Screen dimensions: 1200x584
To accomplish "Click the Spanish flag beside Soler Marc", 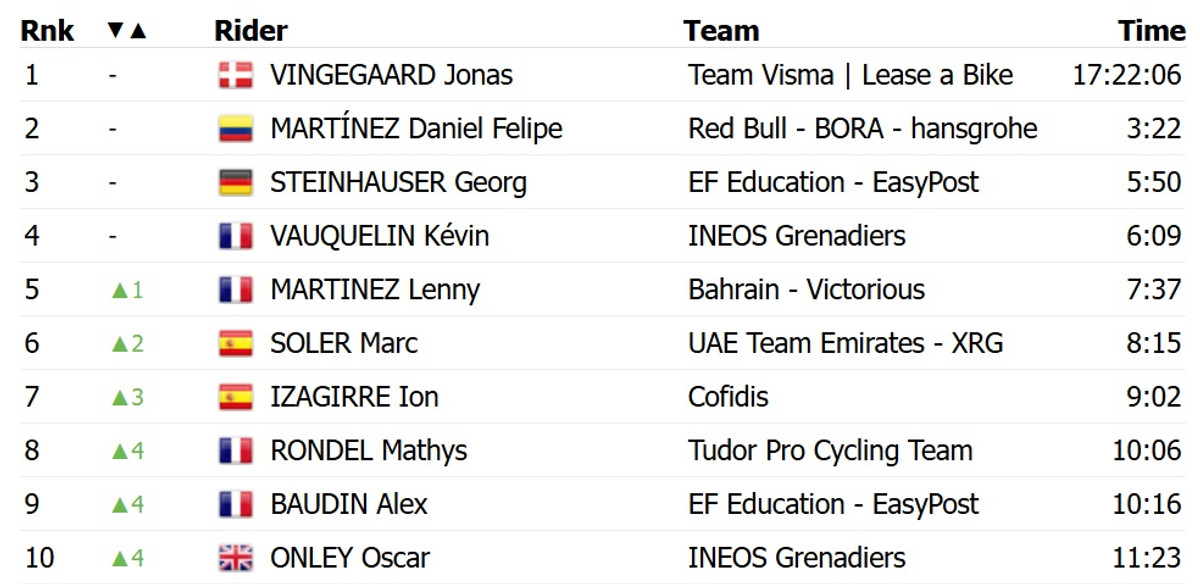I will (x=236, y=343).
